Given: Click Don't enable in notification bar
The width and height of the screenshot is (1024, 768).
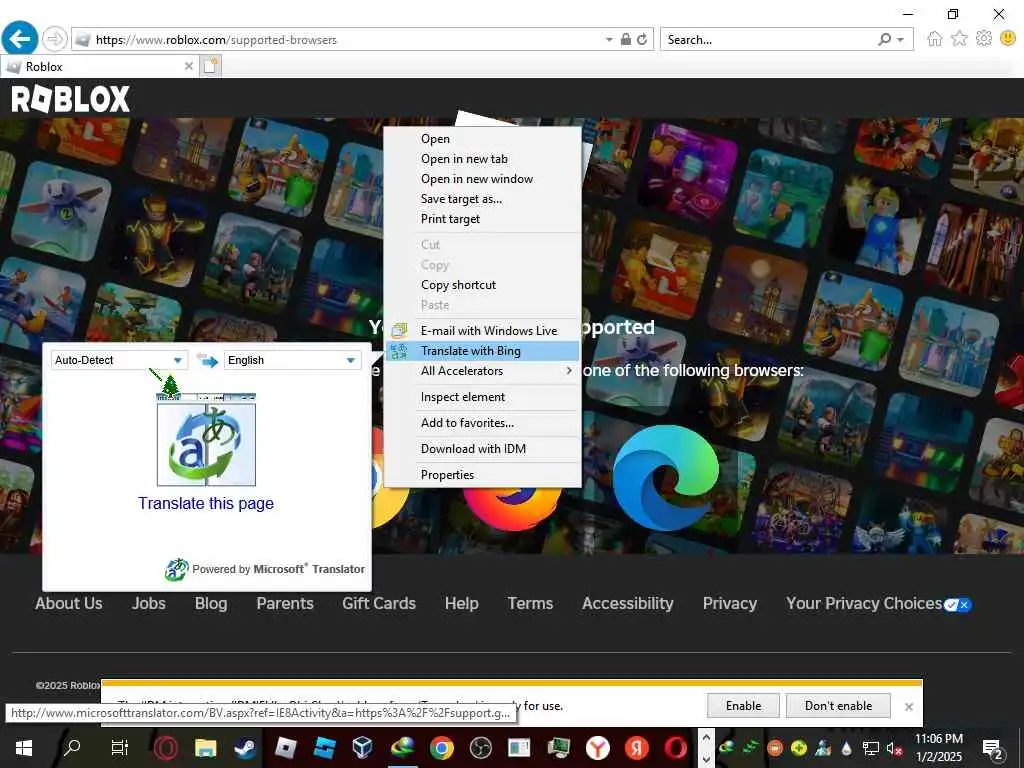Looking at the screenshot, I should (839, 706).
